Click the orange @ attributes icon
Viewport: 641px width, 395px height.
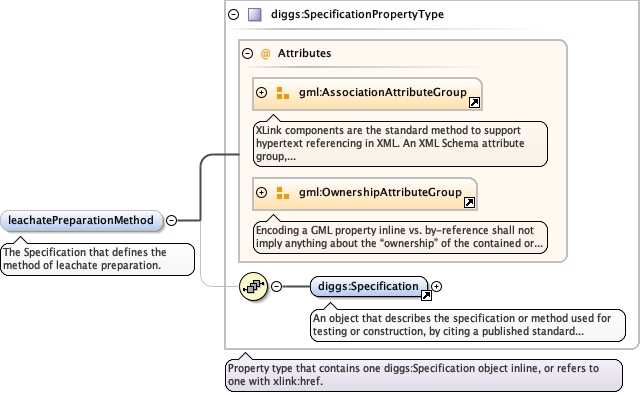[x=265, y=54]
